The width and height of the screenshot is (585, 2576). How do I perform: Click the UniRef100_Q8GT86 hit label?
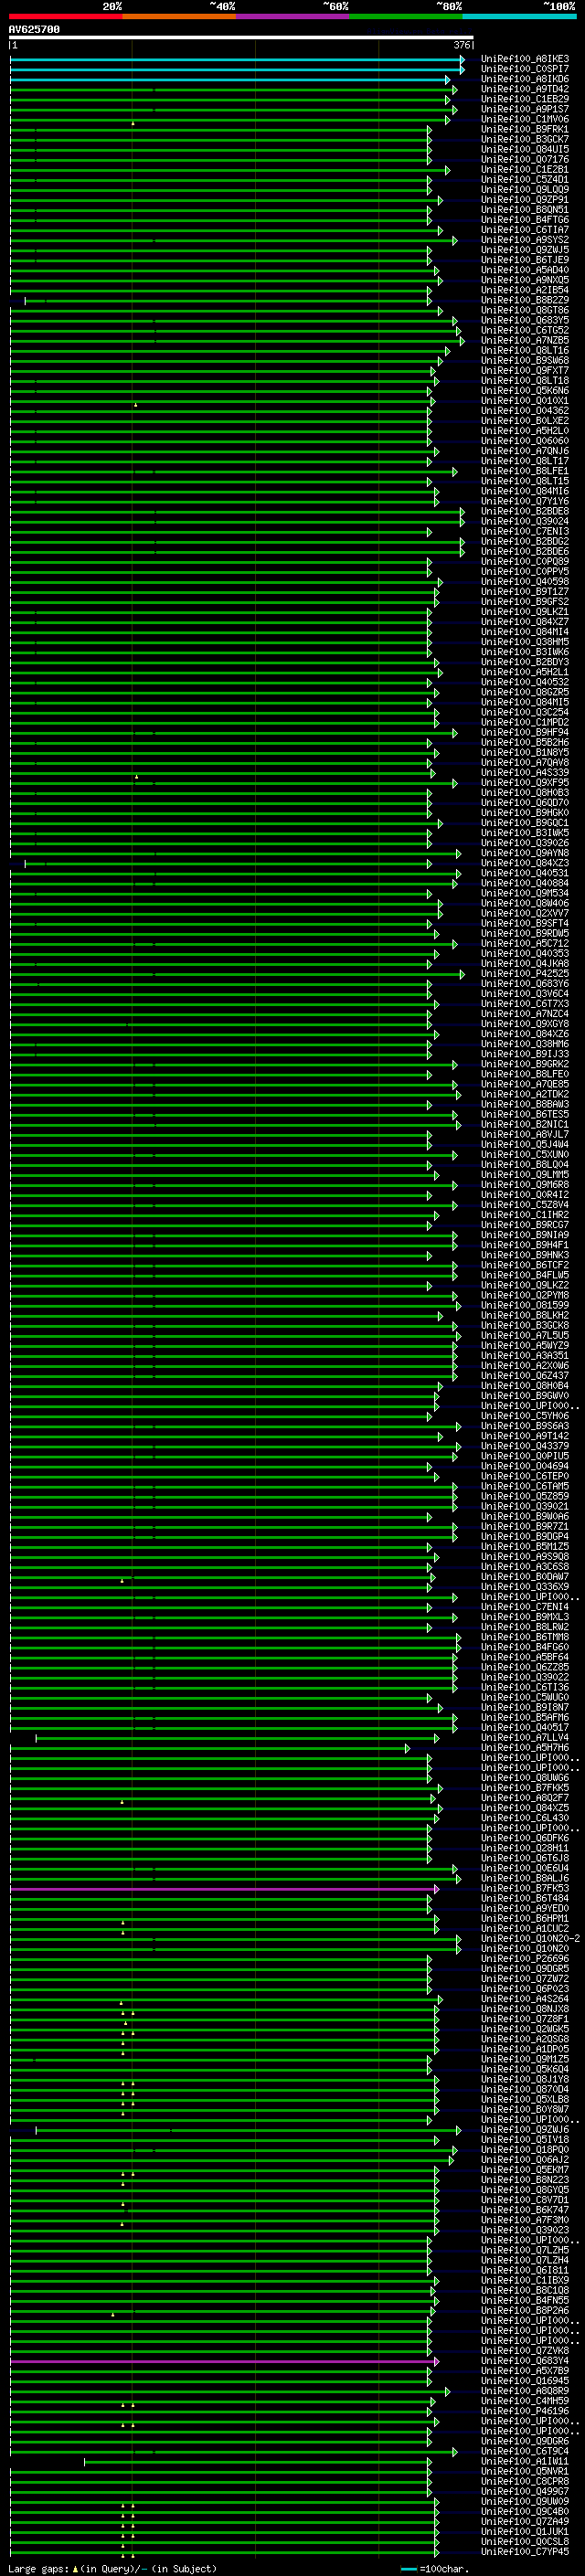525,310
